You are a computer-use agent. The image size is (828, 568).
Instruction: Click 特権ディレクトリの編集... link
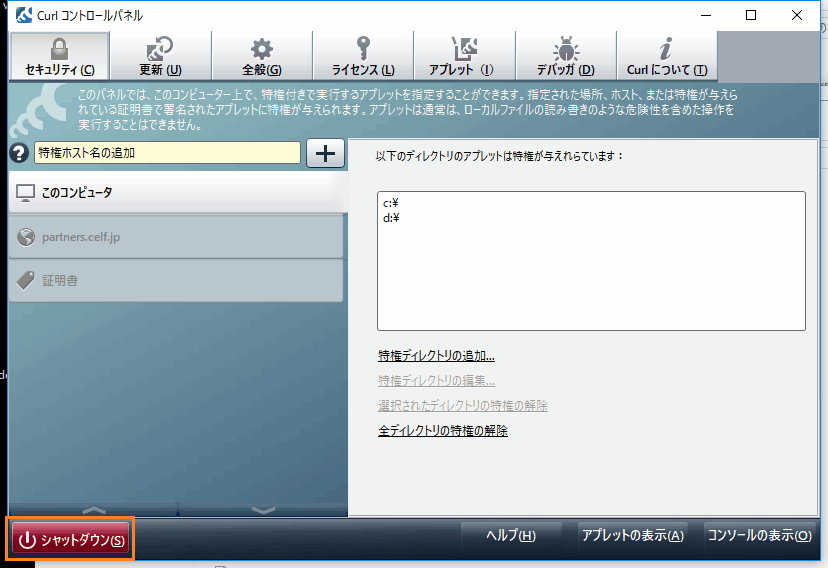tap(436, 381)
